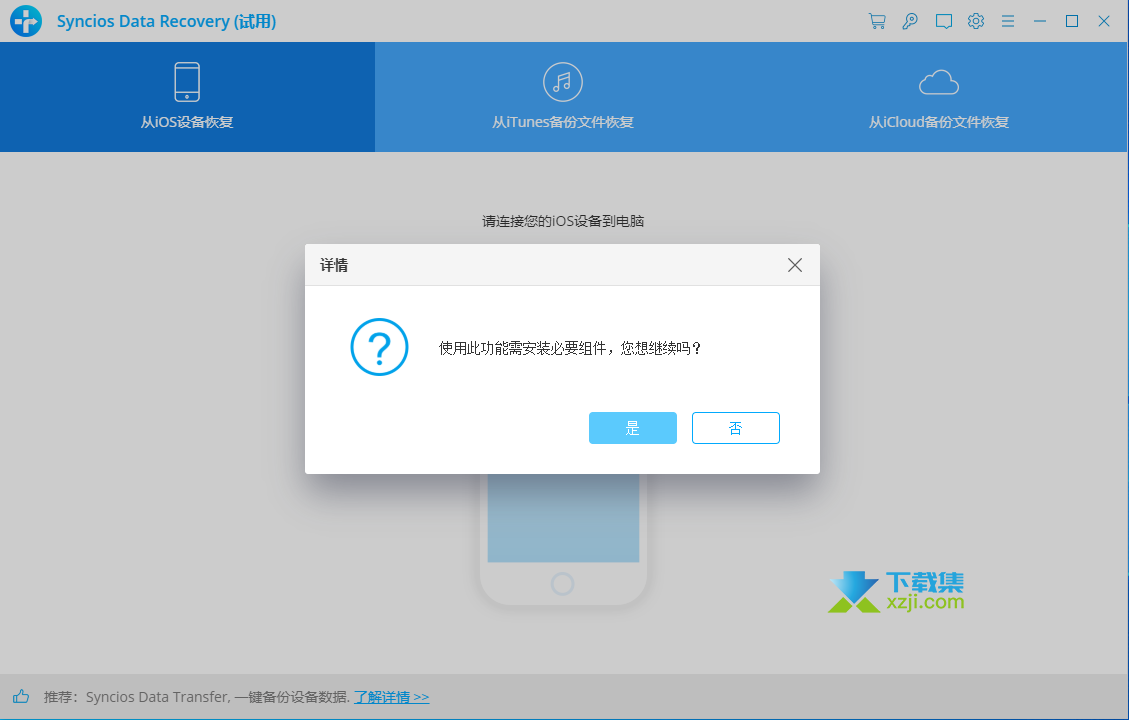
Task: Close the Syncios Data Recovery window
Action: tap(1104, 21)
